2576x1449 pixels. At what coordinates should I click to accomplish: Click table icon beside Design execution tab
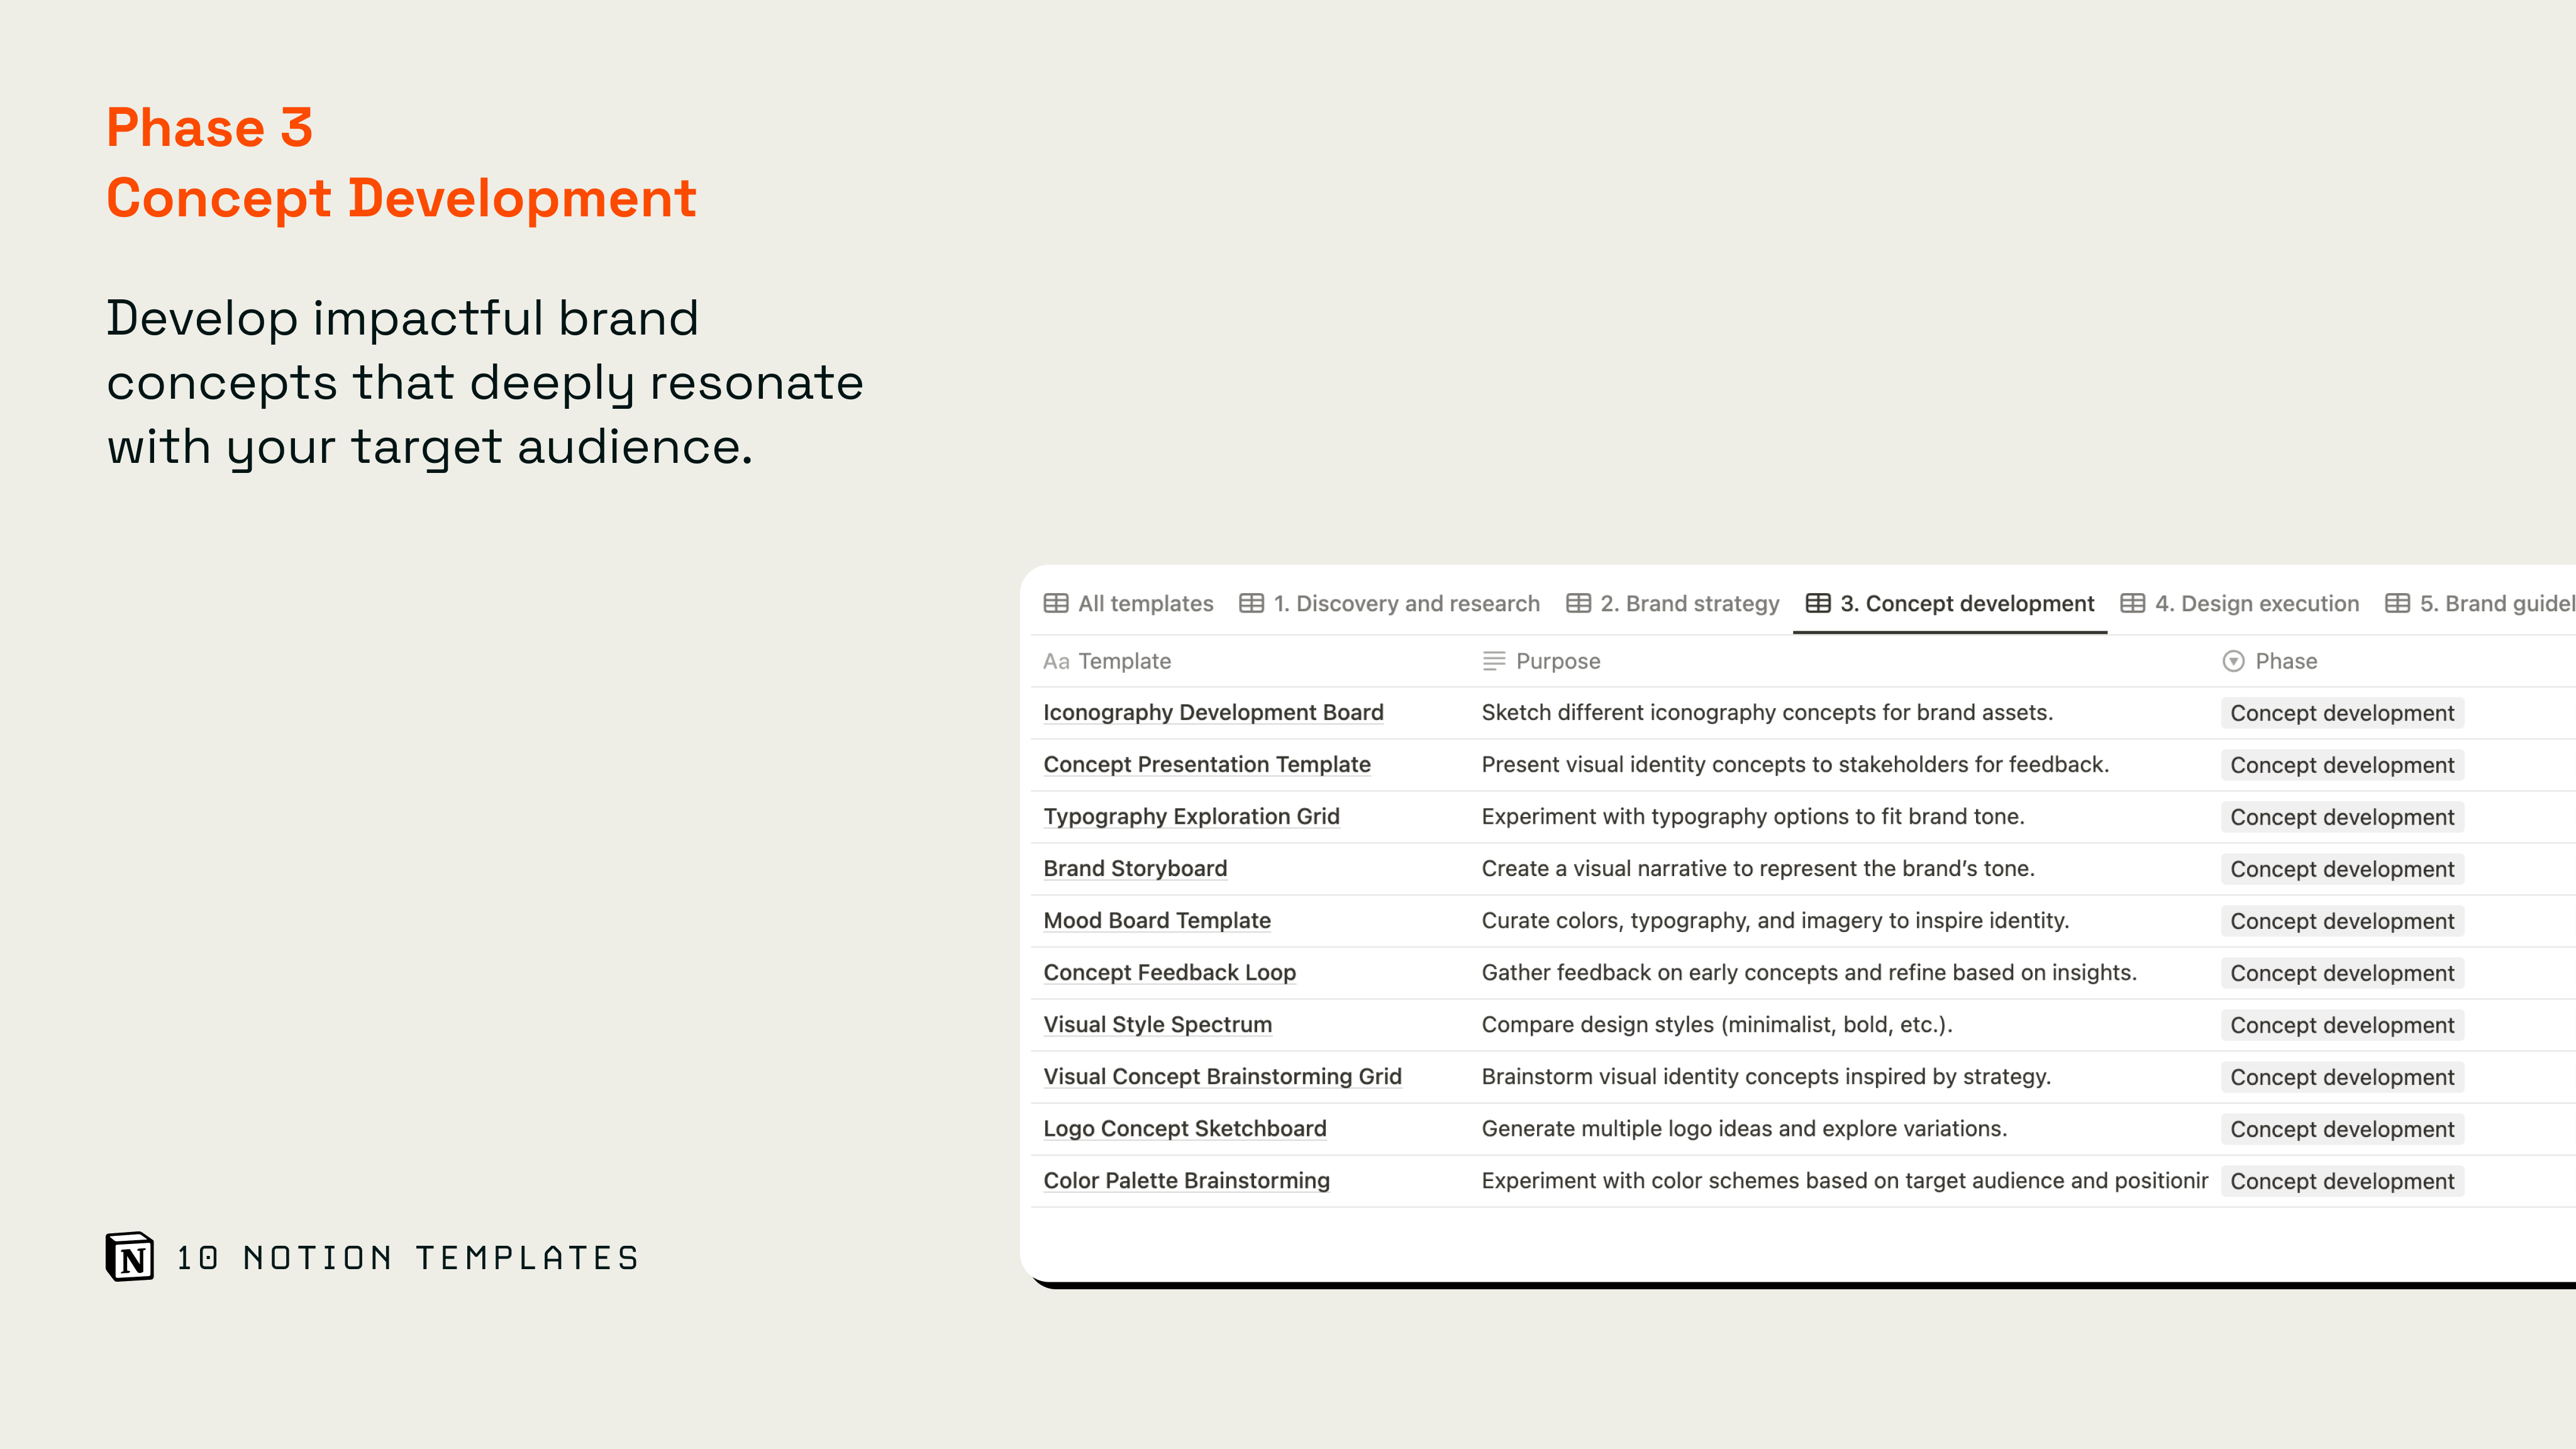coord(2132,603)
